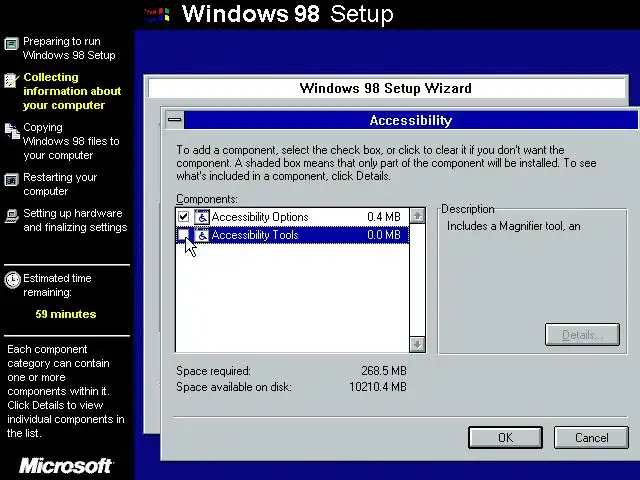This screenshot has height=480, width=640.
Task: Click the Copying Windows 98 files icon
Action: (12, 131)
